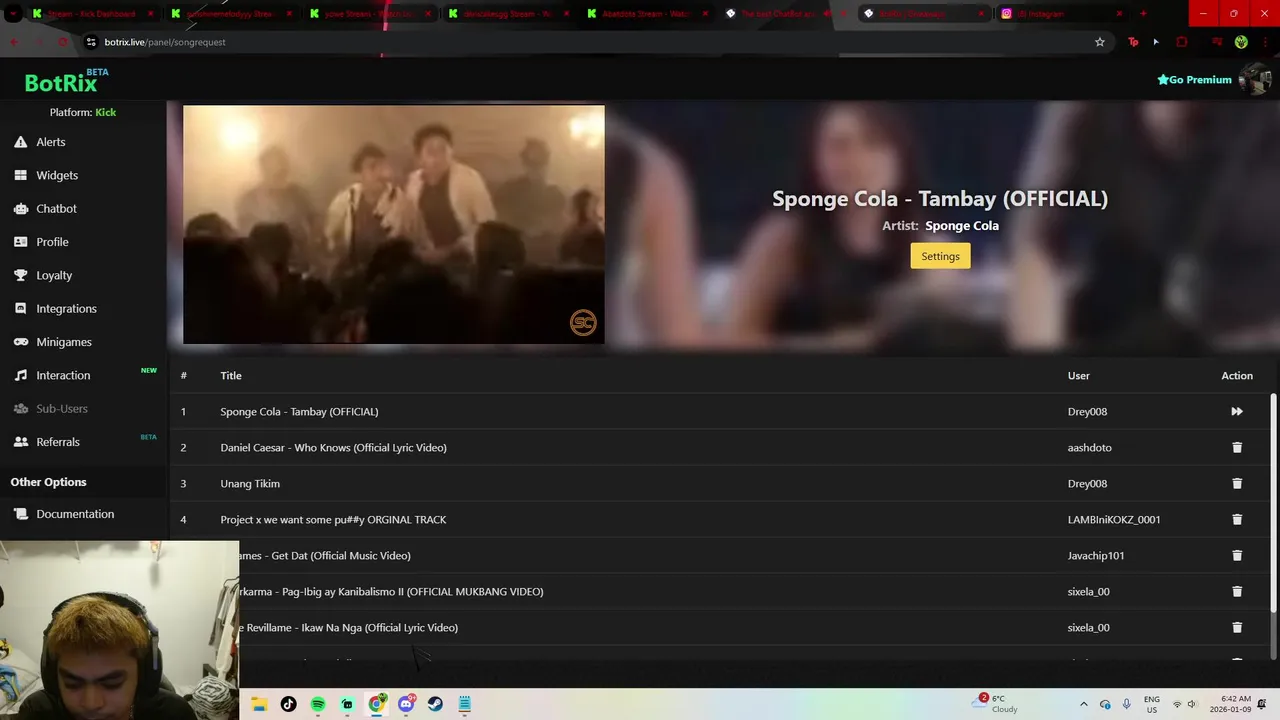Delete the Daniel Caesar song request

point(1237,447)
